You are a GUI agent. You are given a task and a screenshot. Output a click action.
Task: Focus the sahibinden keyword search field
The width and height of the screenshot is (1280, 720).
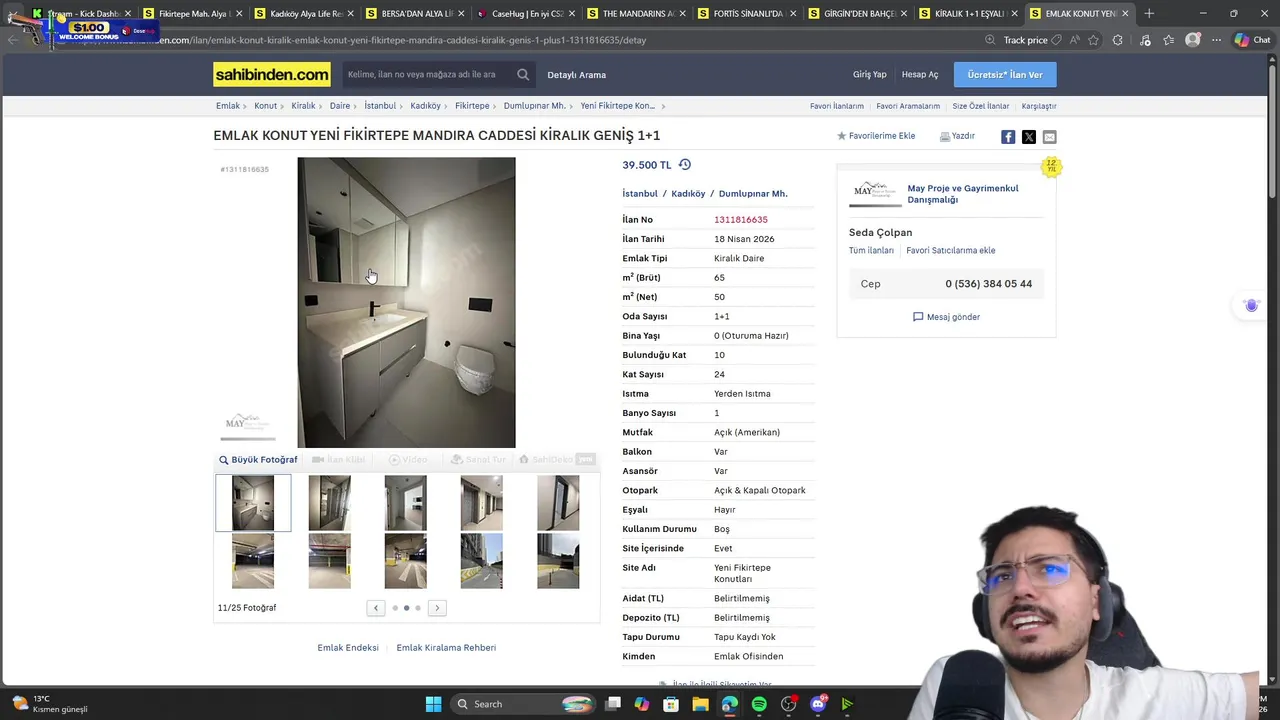[x=428, y=74]
